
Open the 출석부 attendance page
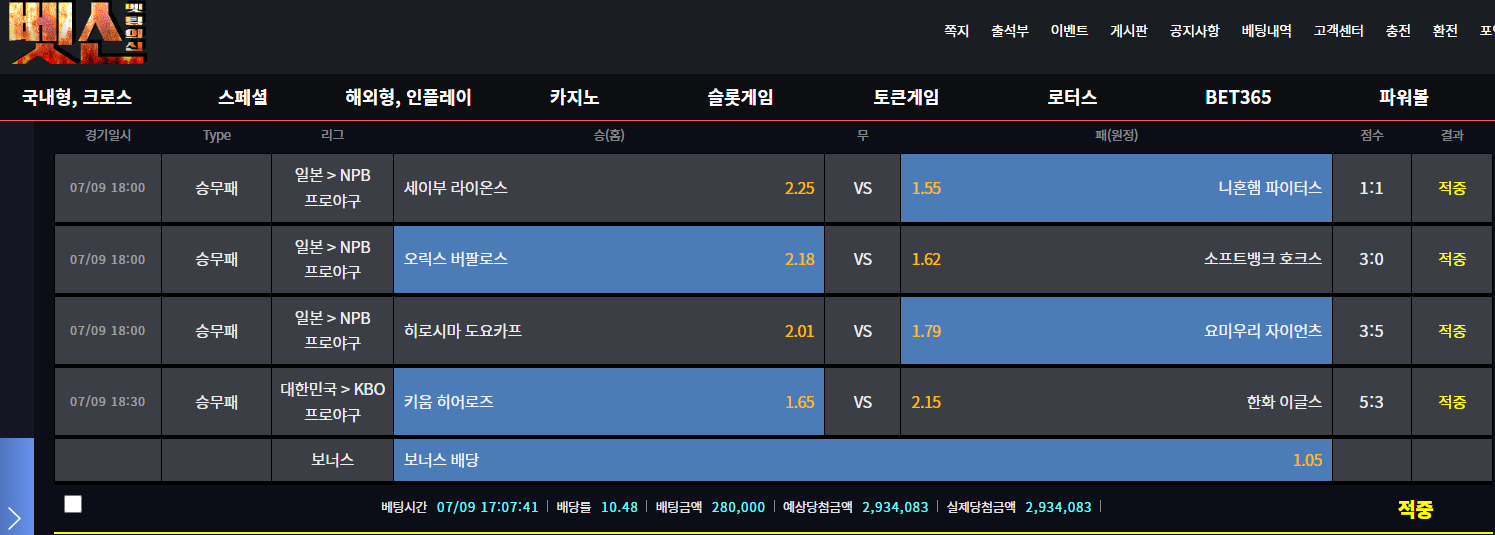1009,31
